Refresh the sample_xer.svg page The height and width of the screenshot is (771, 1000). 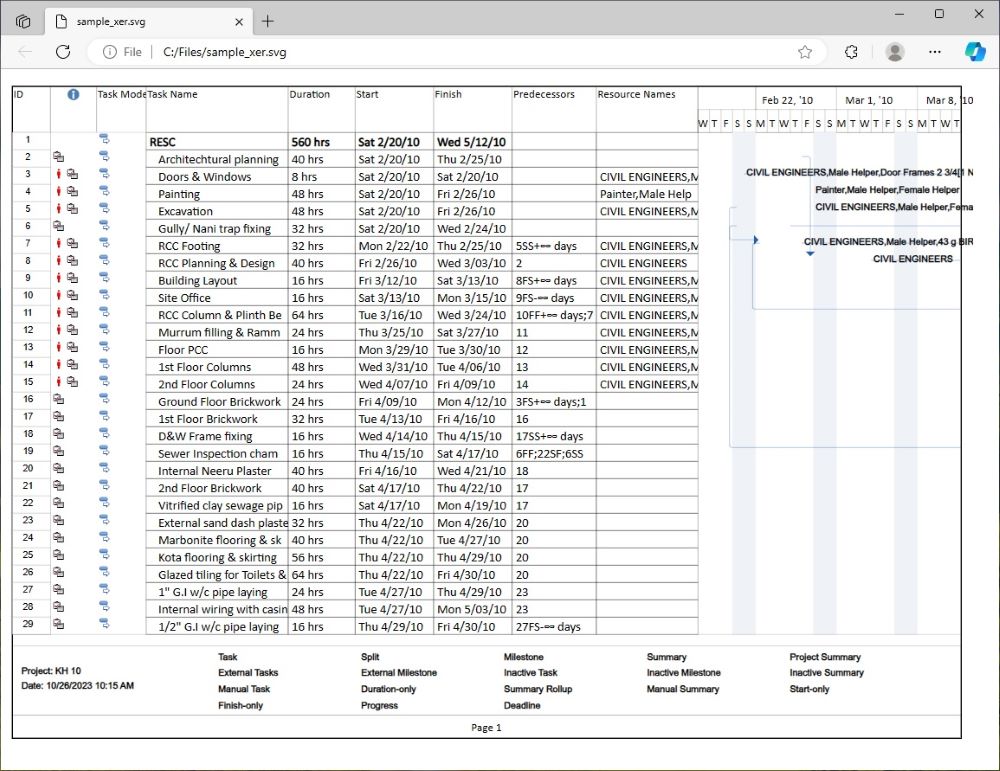[63, 52]
